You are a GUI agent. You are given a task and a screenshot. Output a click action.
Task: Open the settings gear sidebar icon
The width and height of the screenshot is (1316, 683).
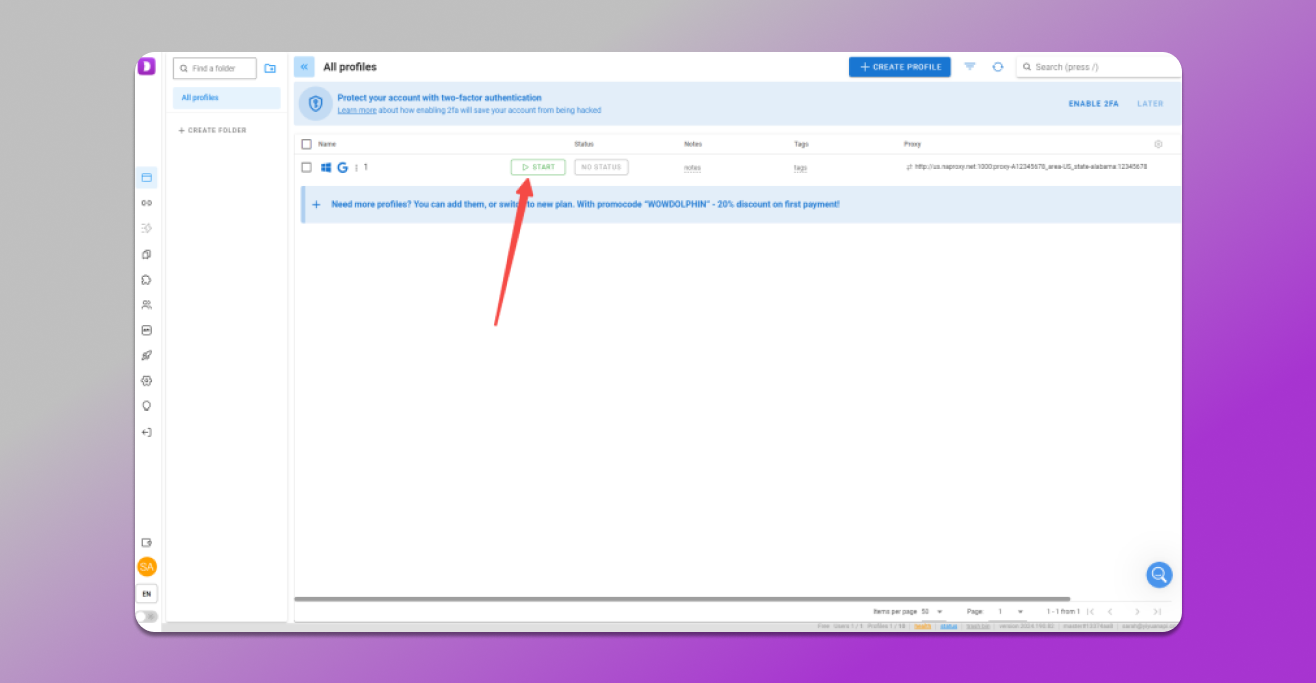[x=147, y=381]
